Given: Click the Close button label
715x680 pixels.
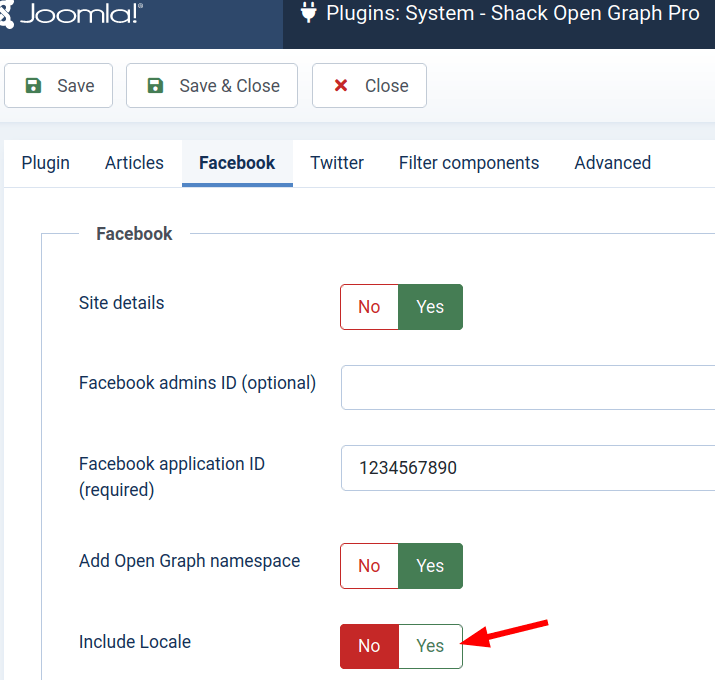Looking at the screenshot, I should 387,86.
